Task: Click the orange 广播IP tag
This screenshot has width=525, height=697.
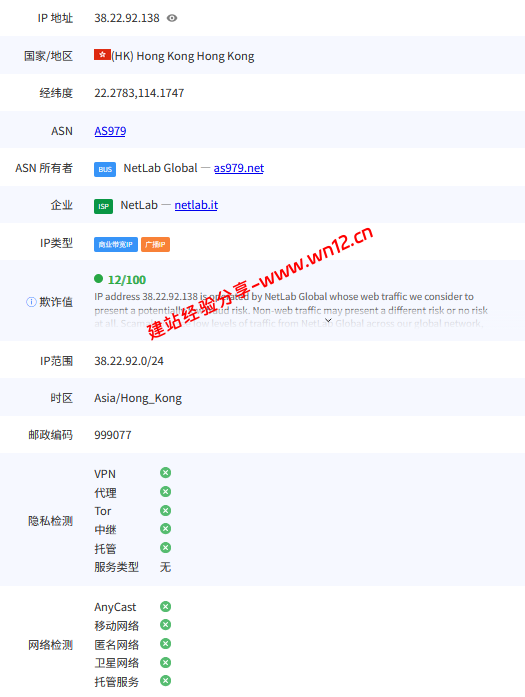Action: [x=156, y=244]
